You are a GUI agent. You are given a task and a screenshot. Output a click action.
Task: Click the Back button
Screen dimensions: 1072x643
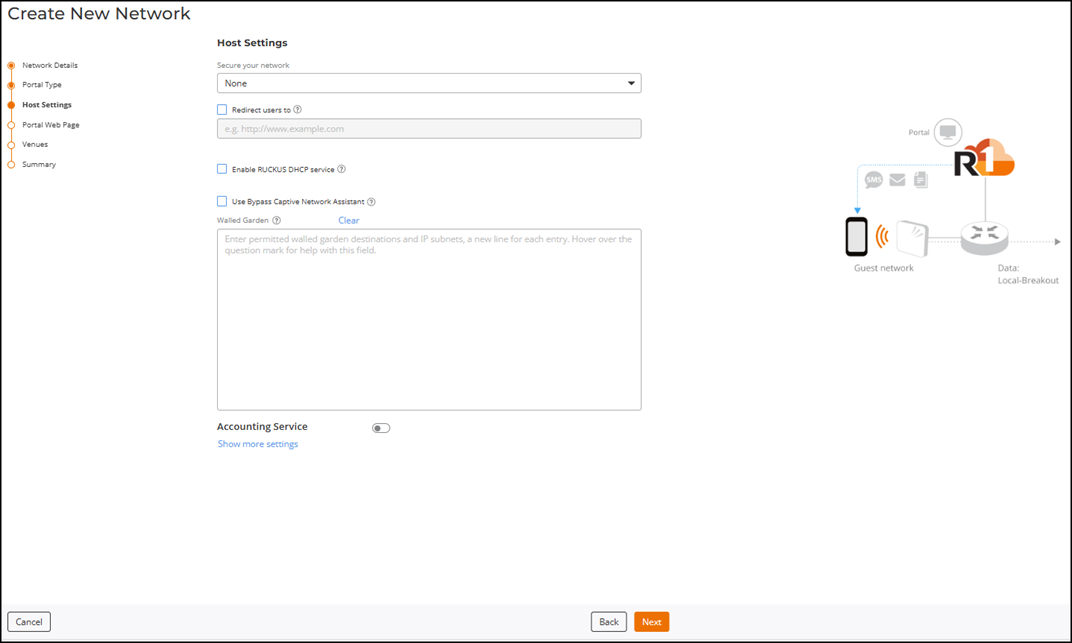[609, 622]
